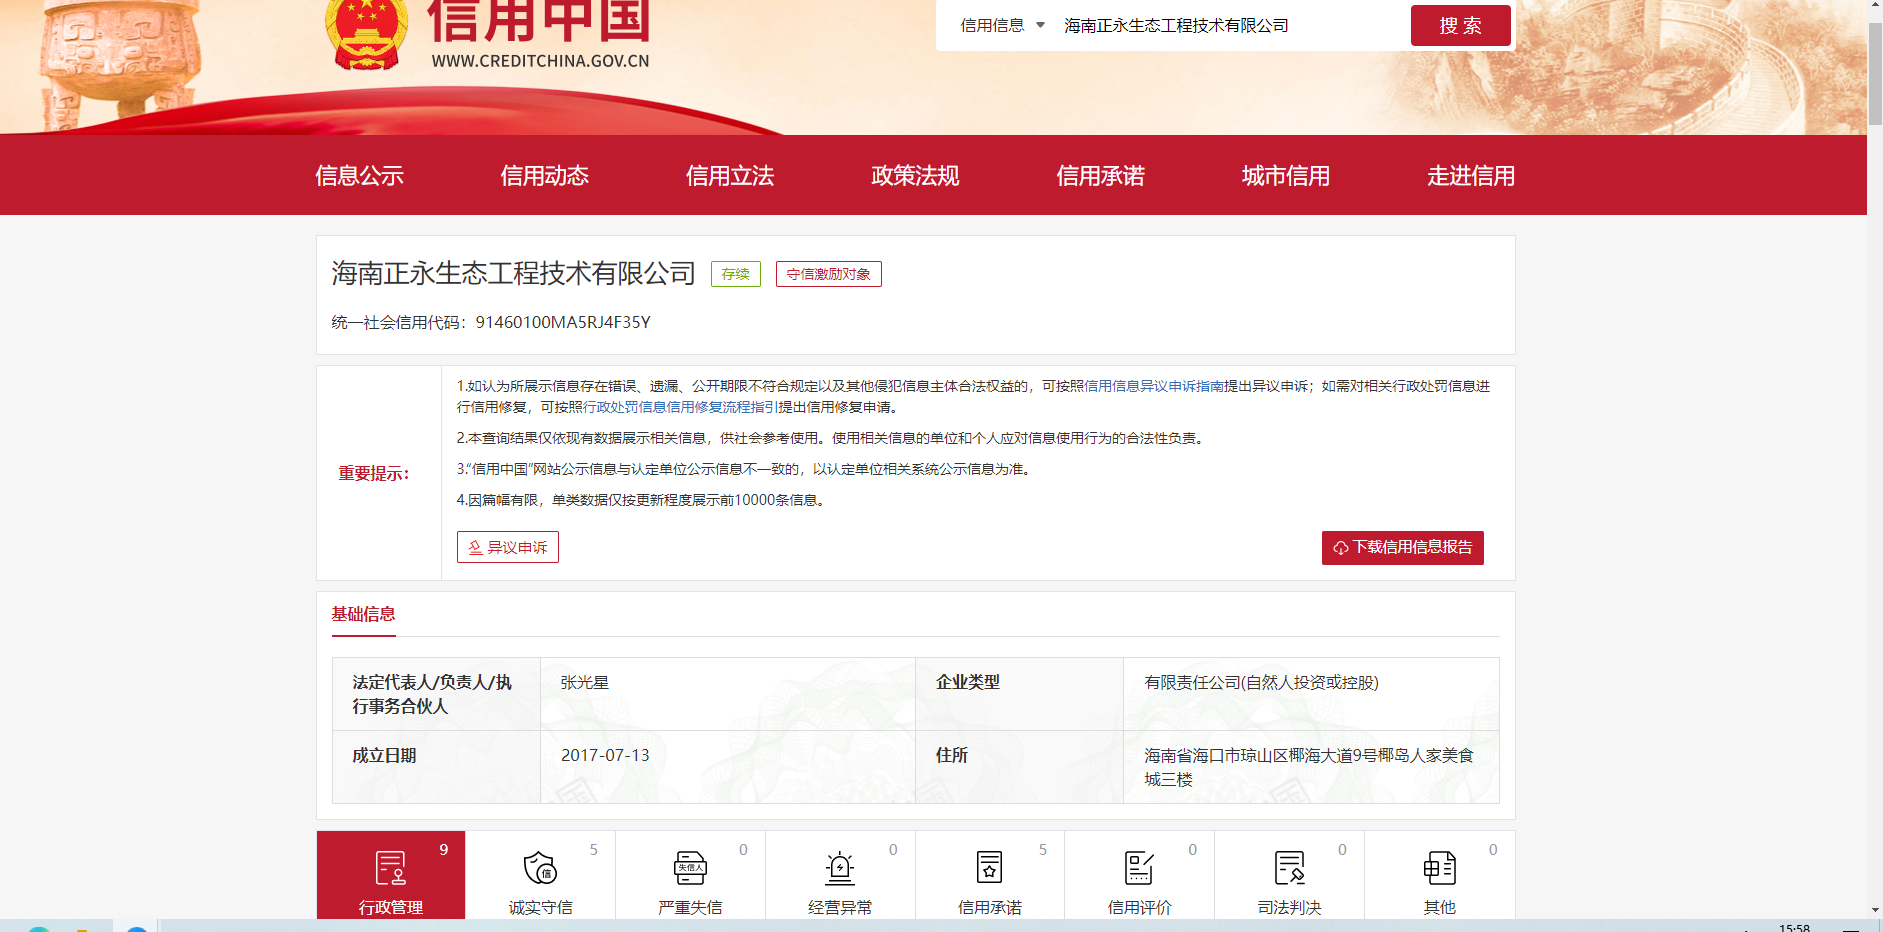The width and height of the screenshot is (1883, 932).
Task: Open the 行政处罚信息信用修复流程指引 link
Action: pos(680,407)
